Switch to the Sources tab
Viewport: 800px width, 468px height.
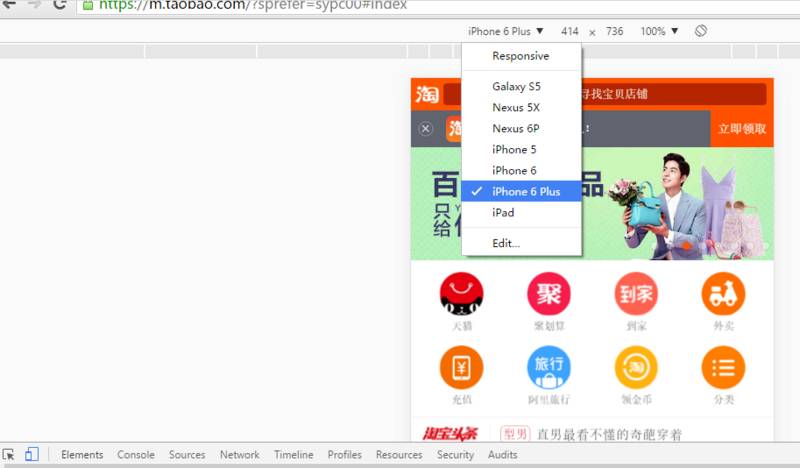pos(187,454)
